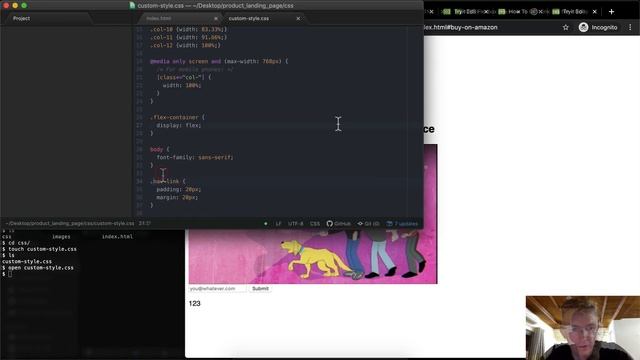The height and width of the screenshot is (360, 640).
Task: Place cursor on the .col-12 rule line
Action: [x=185, y=45]
